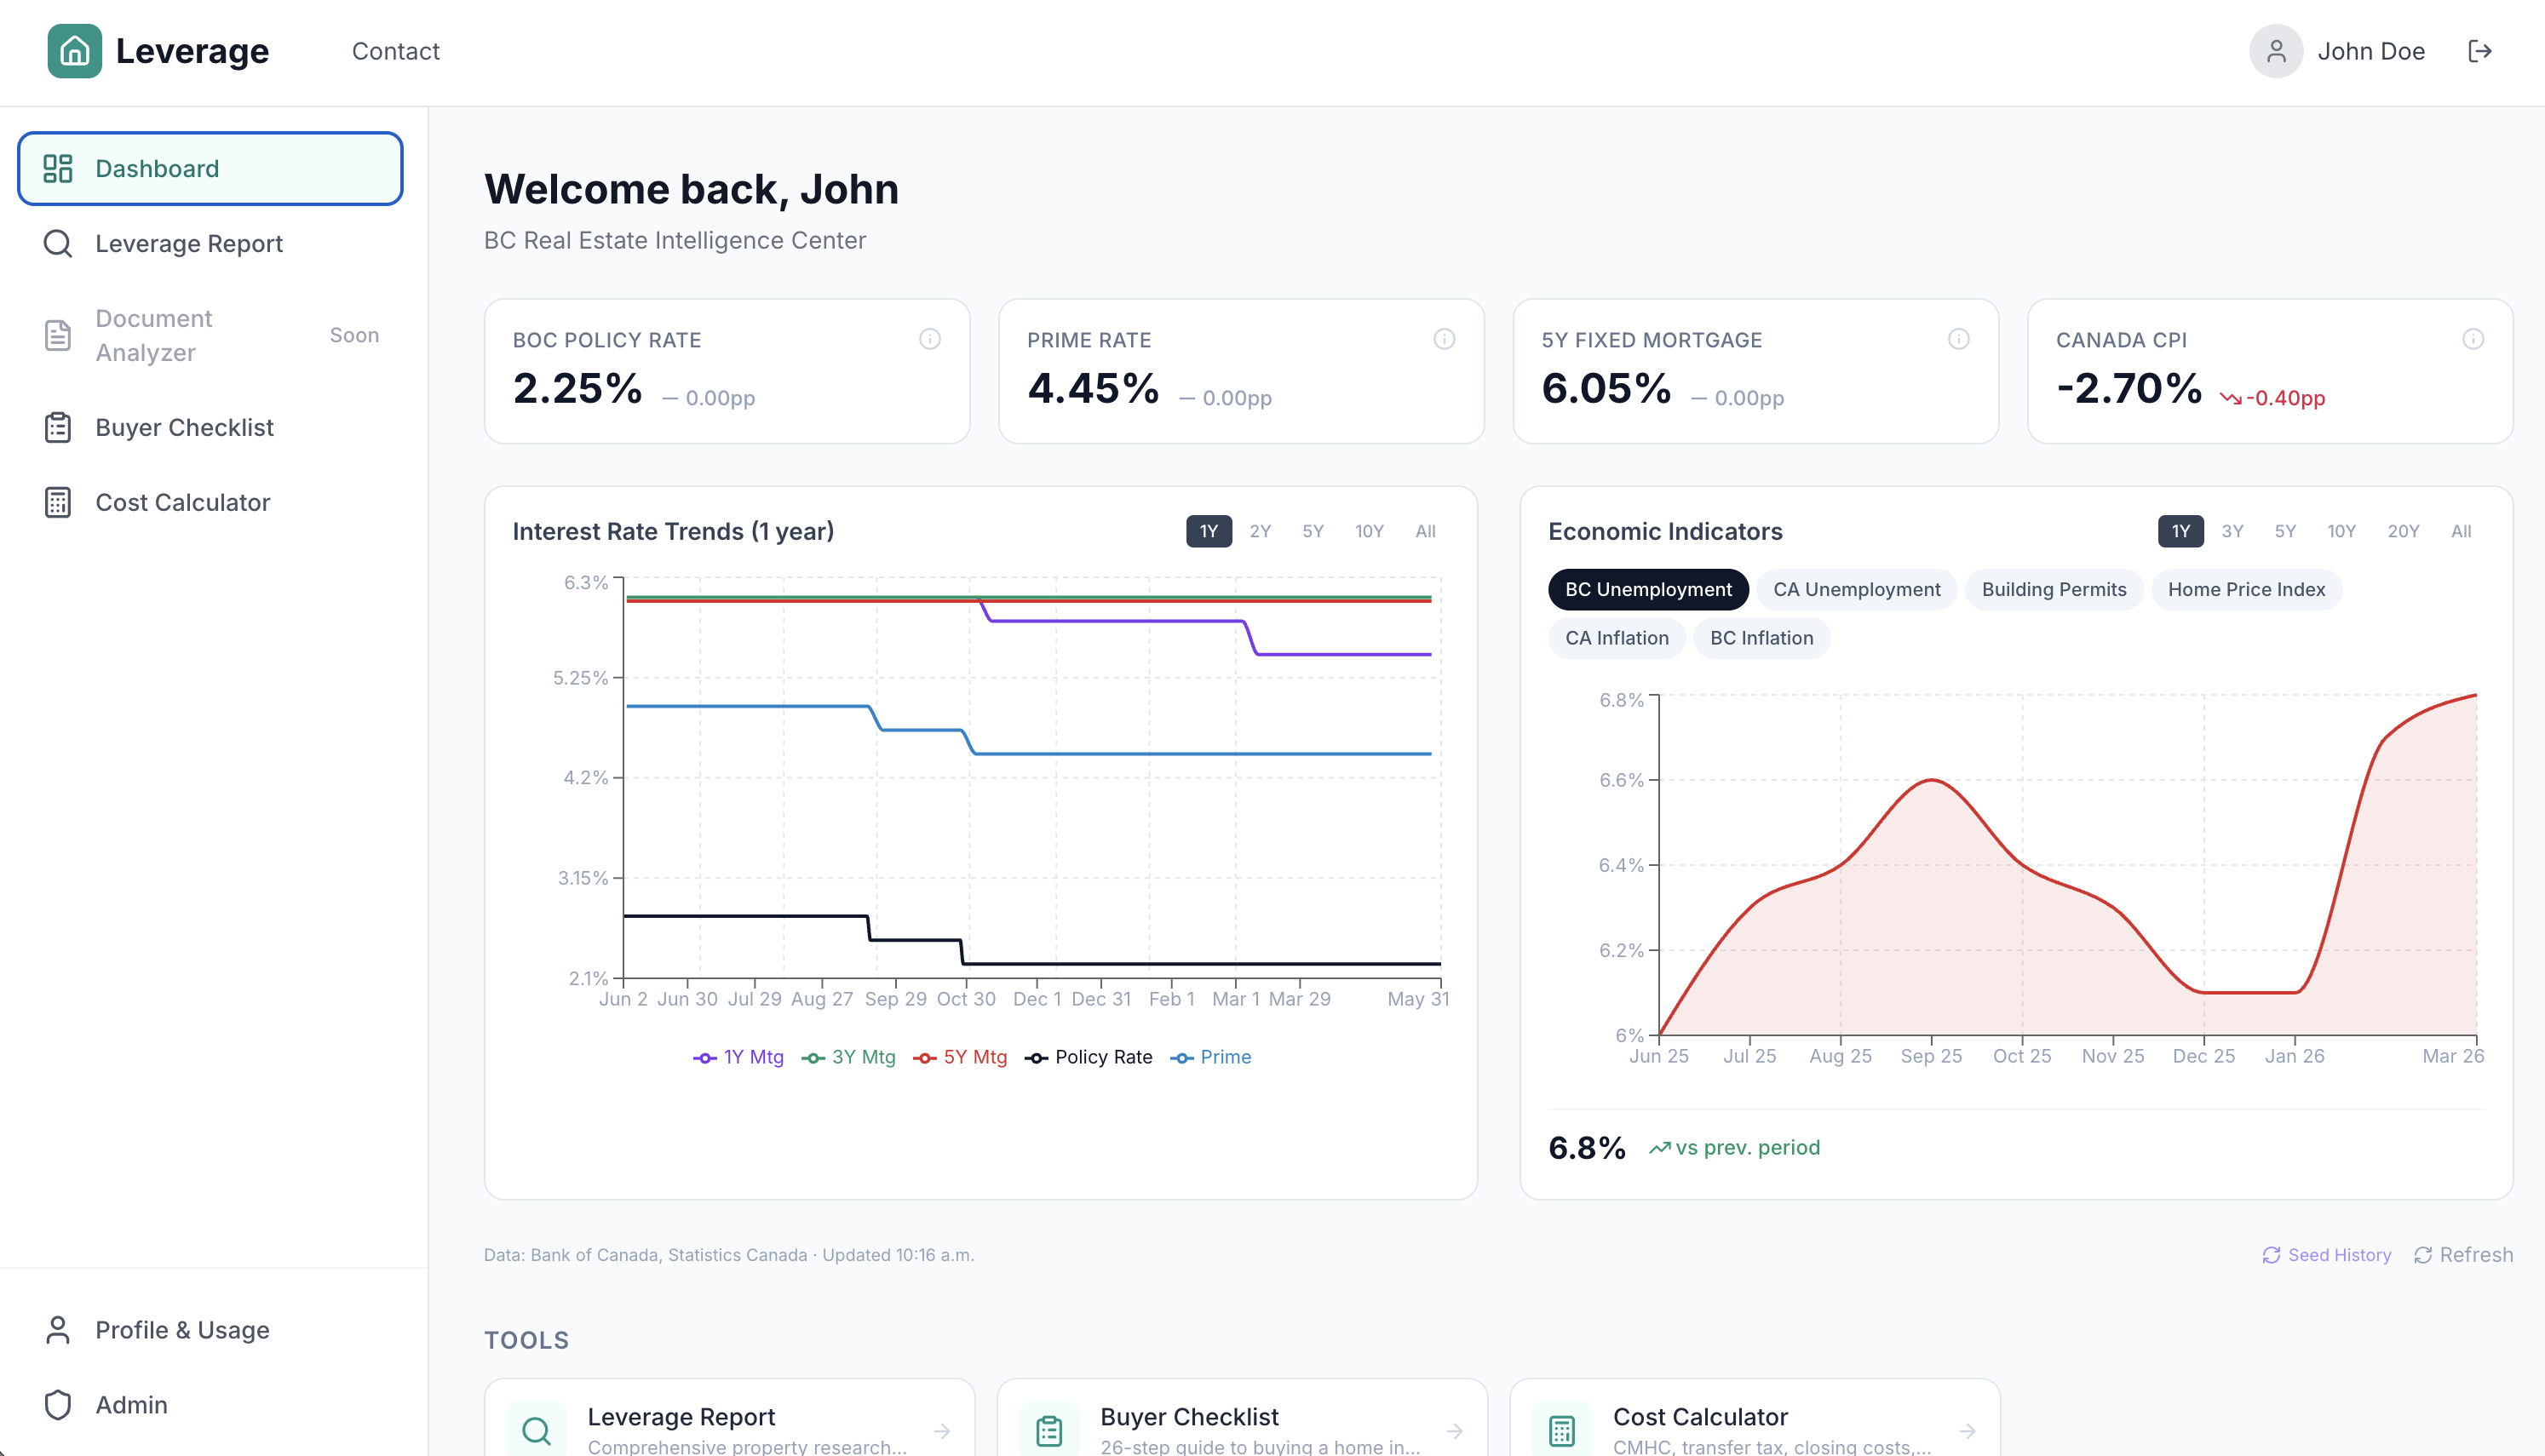Toggle Prime series in chart legend
Screen dimensions: 2545x1456
pos(1211,1057)
